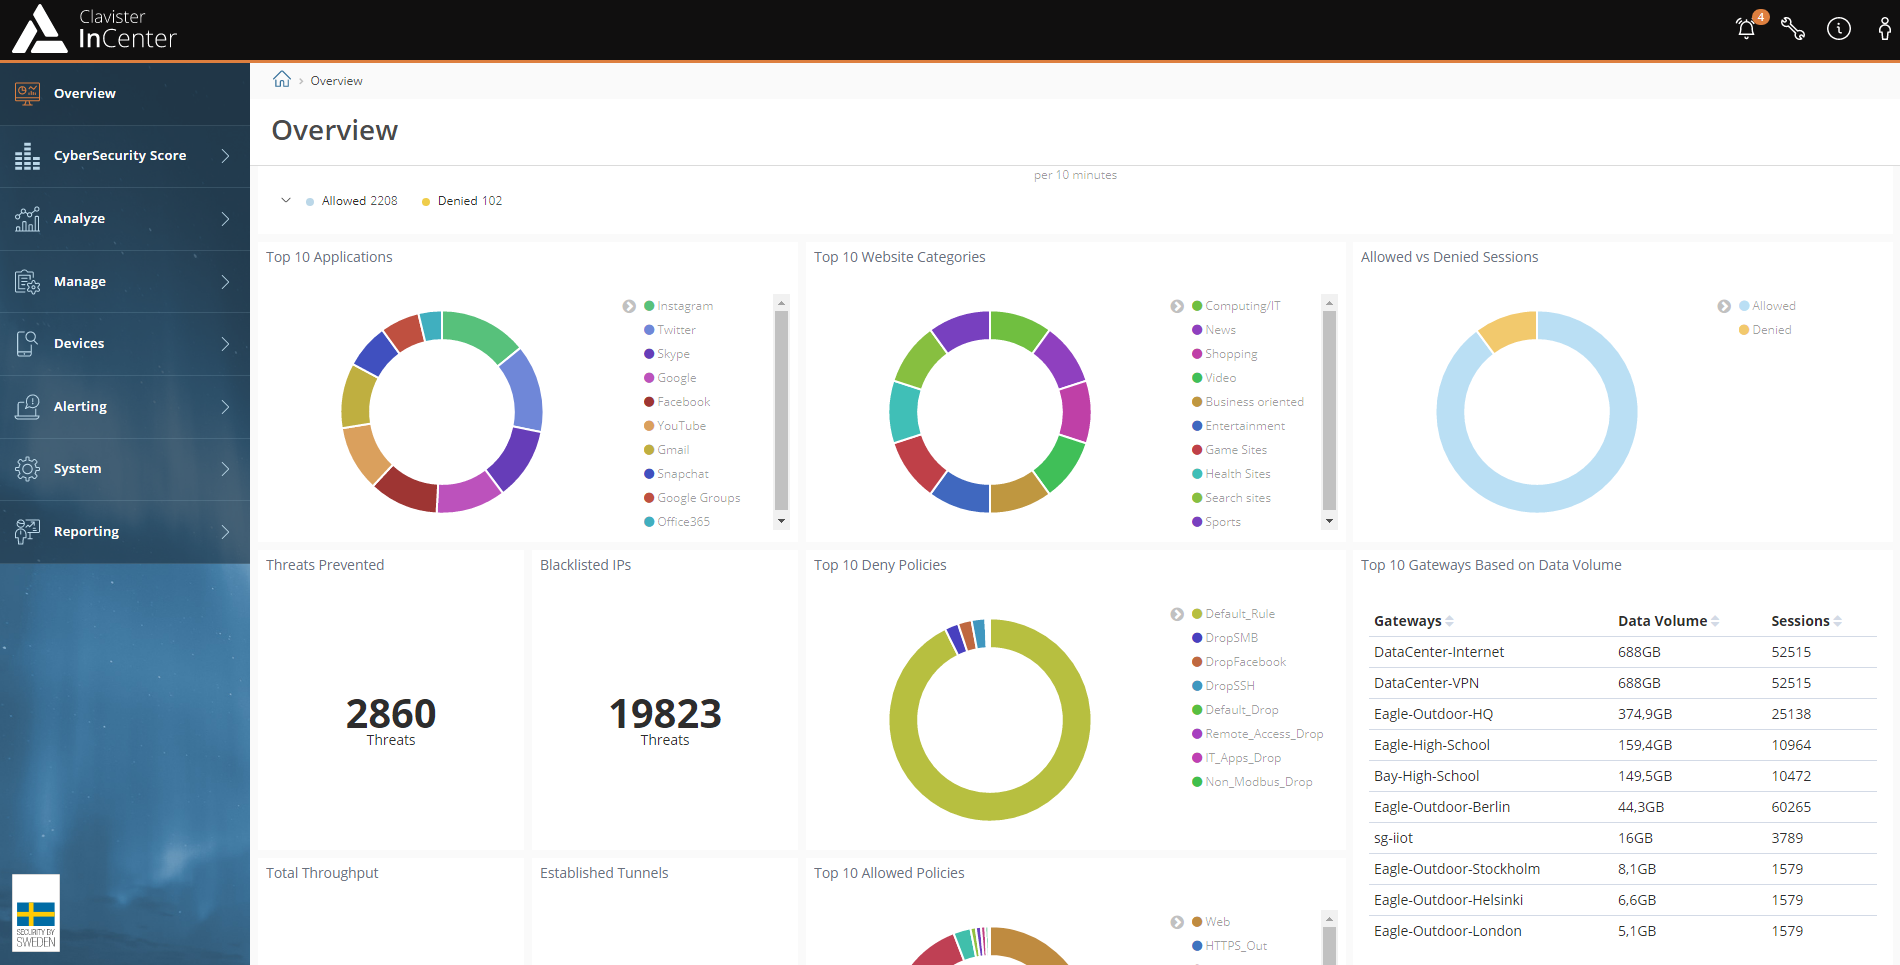
Task: Toggle Shopping in website categories legend
Action: pyautogui.click(x=1224, y=354)
